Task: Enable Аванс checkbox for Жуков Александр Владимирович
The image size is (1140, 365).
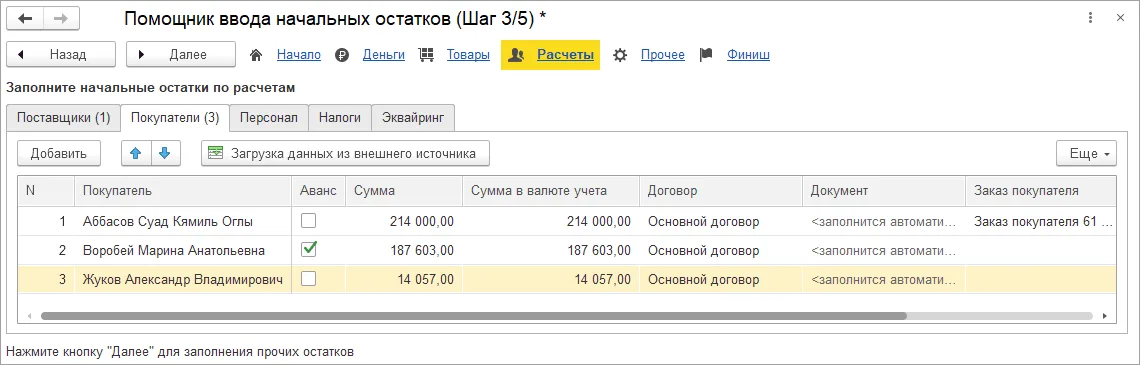Action: coord(309,278)
